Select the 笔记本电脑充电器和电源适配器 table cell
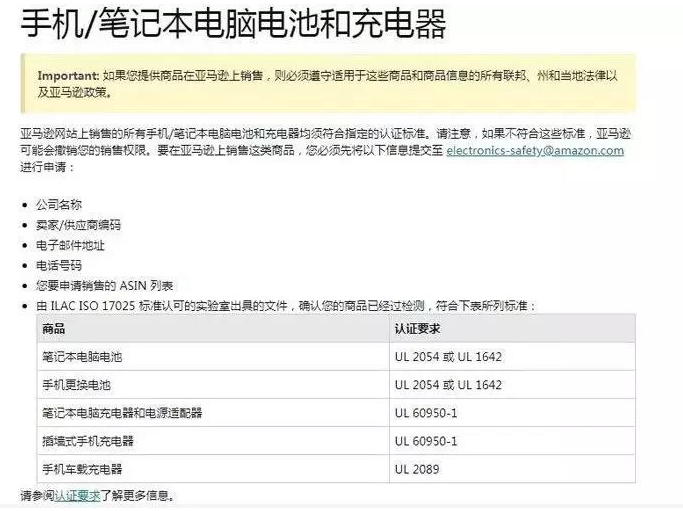This screenshot has width=683, height=511. point(122,412)
